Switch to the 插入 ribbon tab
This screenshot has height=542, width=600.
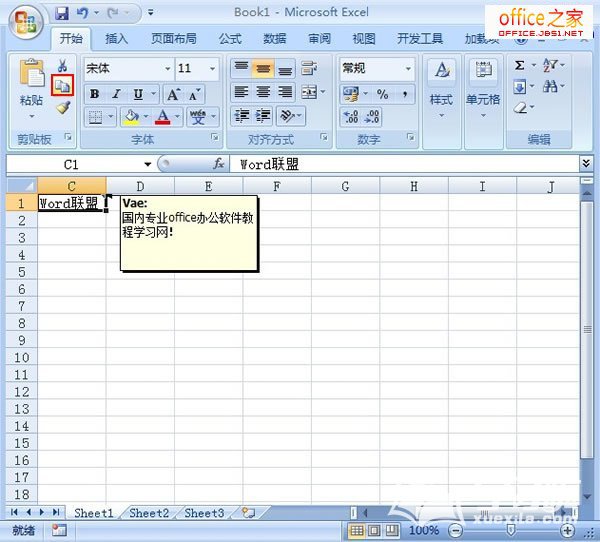point(116,39)
